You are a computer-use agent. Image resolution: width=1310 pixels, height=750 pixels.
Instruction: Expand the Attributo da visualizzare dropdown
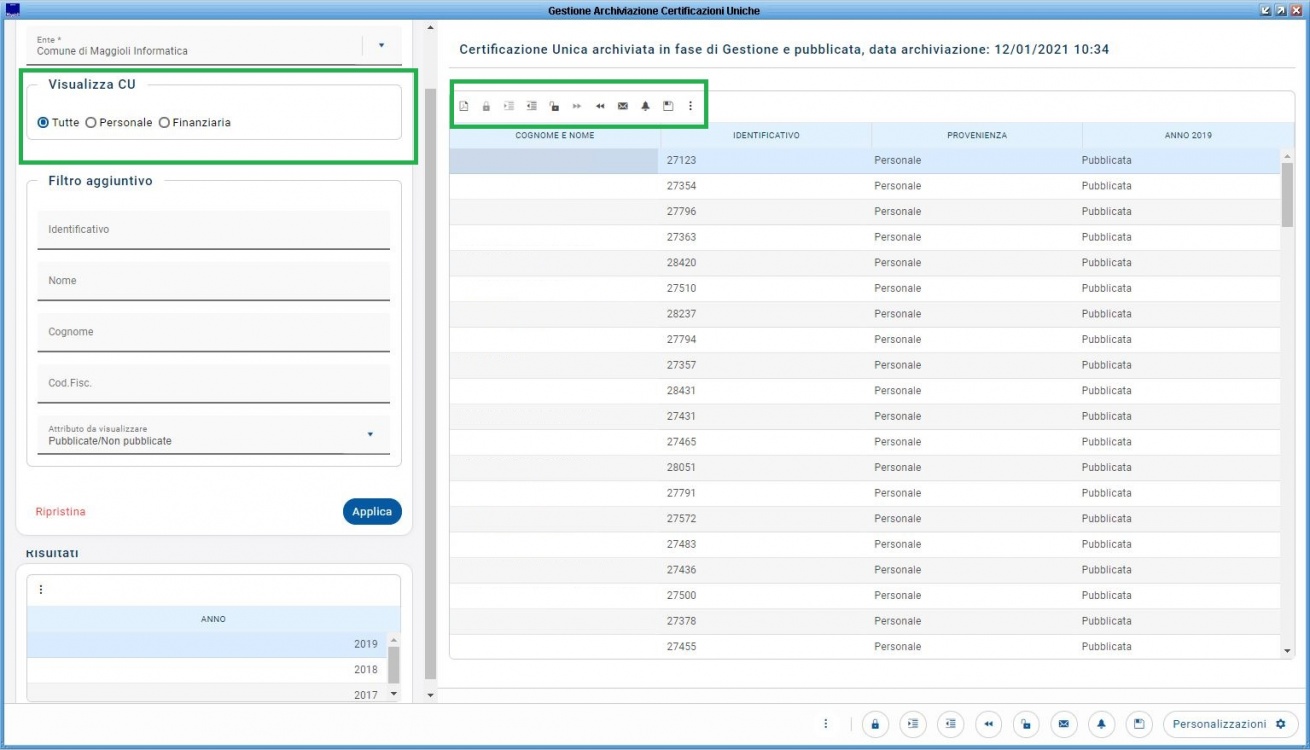coord(370,434)
